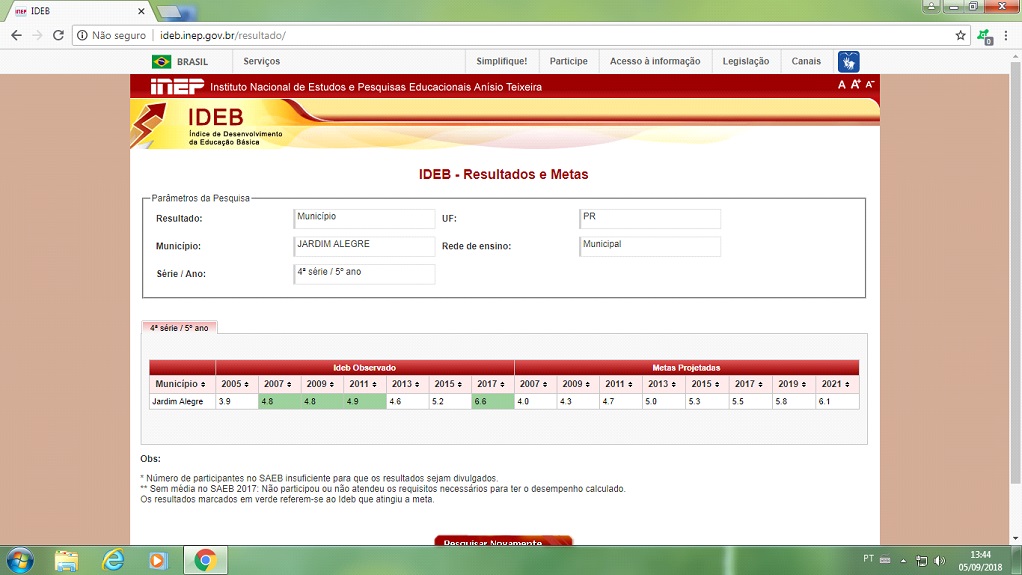This screenshot has height=575, width=1022.
Task: Click the Série / Ano field
Action: click(364, 274)
